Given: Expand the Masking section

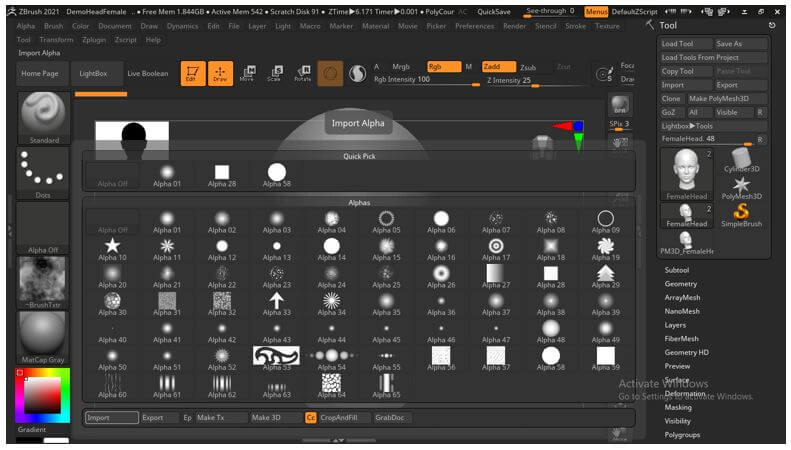Looking at the screenshot, I should [678, 408].
